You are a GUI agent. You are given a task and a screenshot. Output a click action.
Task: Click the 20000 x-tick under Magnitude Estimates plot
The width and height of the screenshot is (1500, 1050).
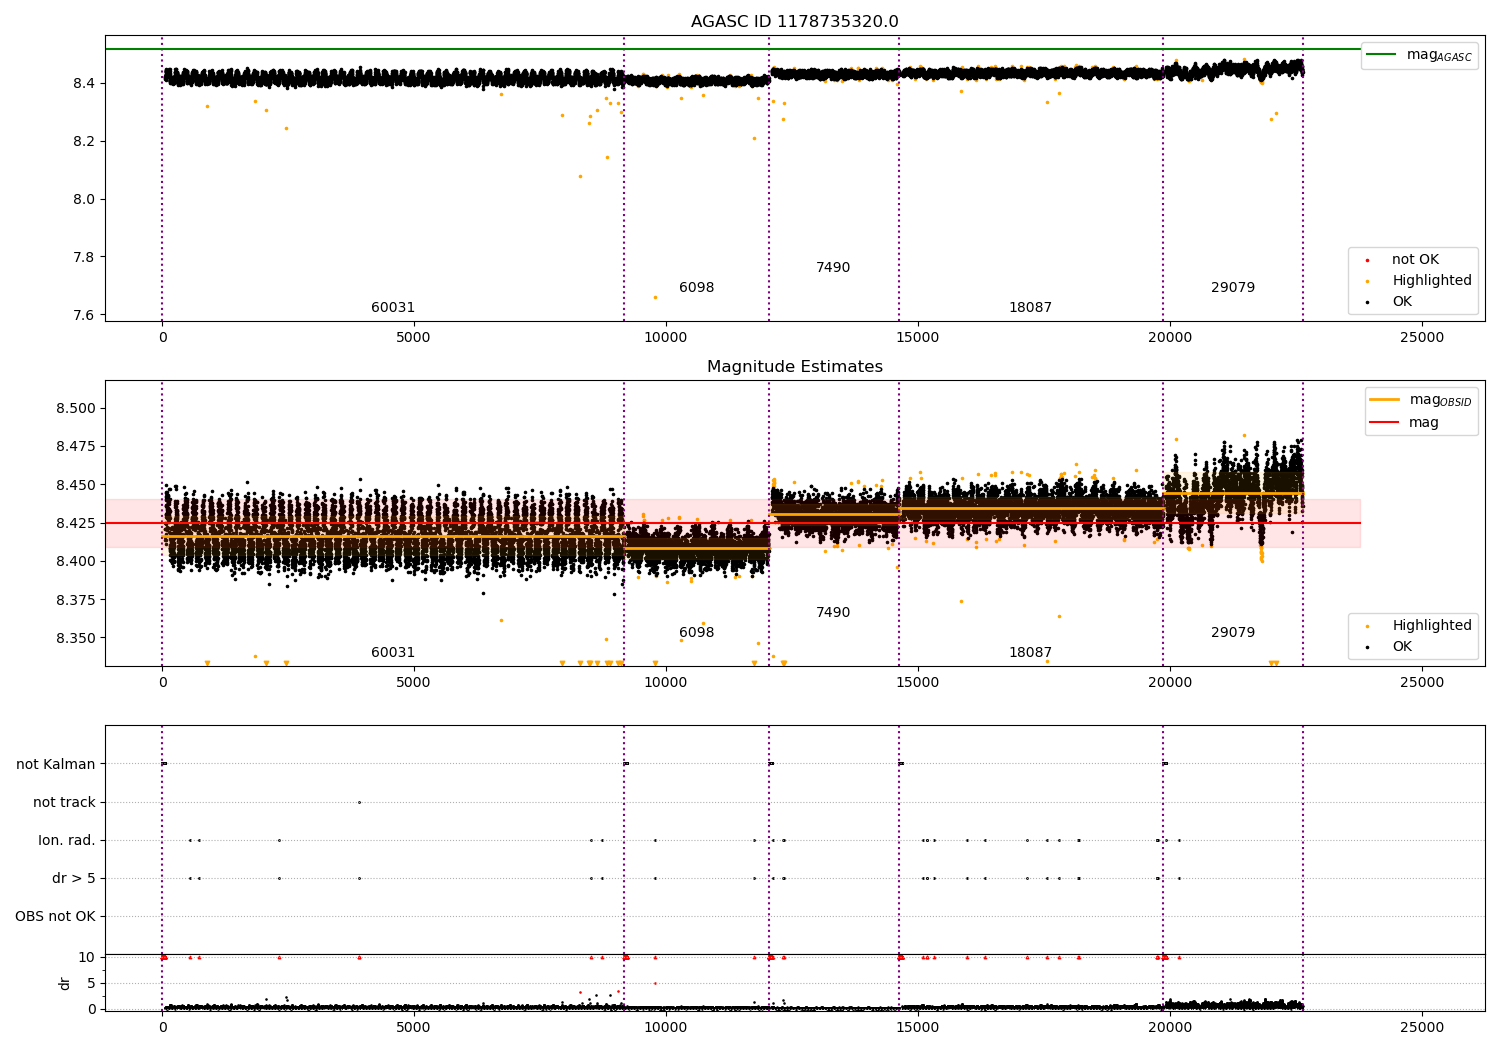coord(1169,683)
